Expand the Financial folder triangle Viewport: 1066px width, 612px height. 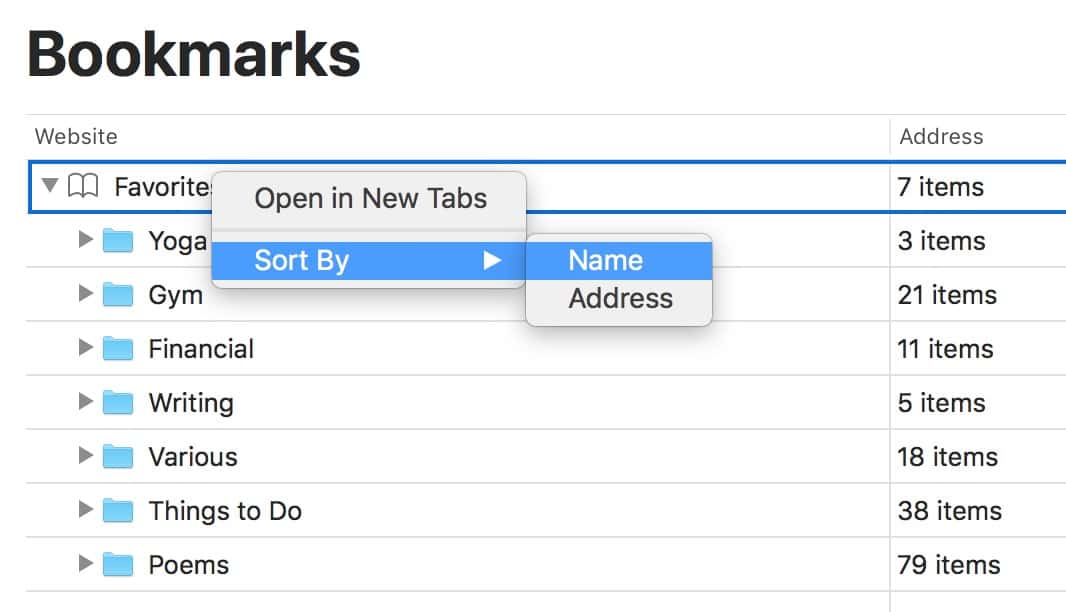[86, 348]
